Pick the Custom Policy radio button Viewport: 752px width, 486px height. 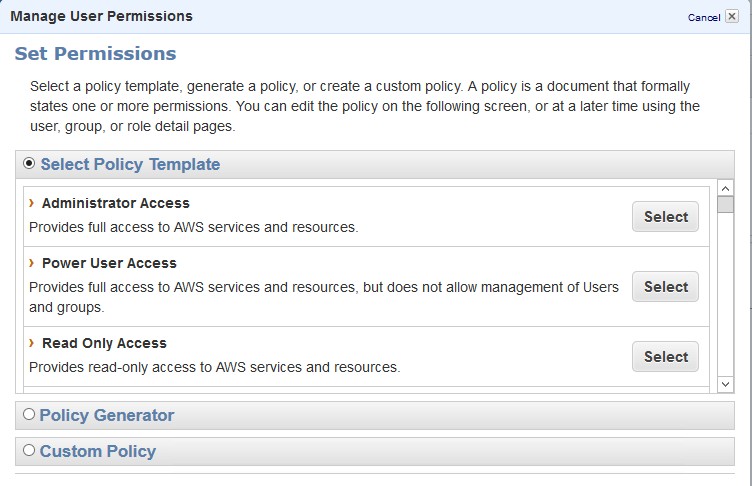tap(28, 450)
